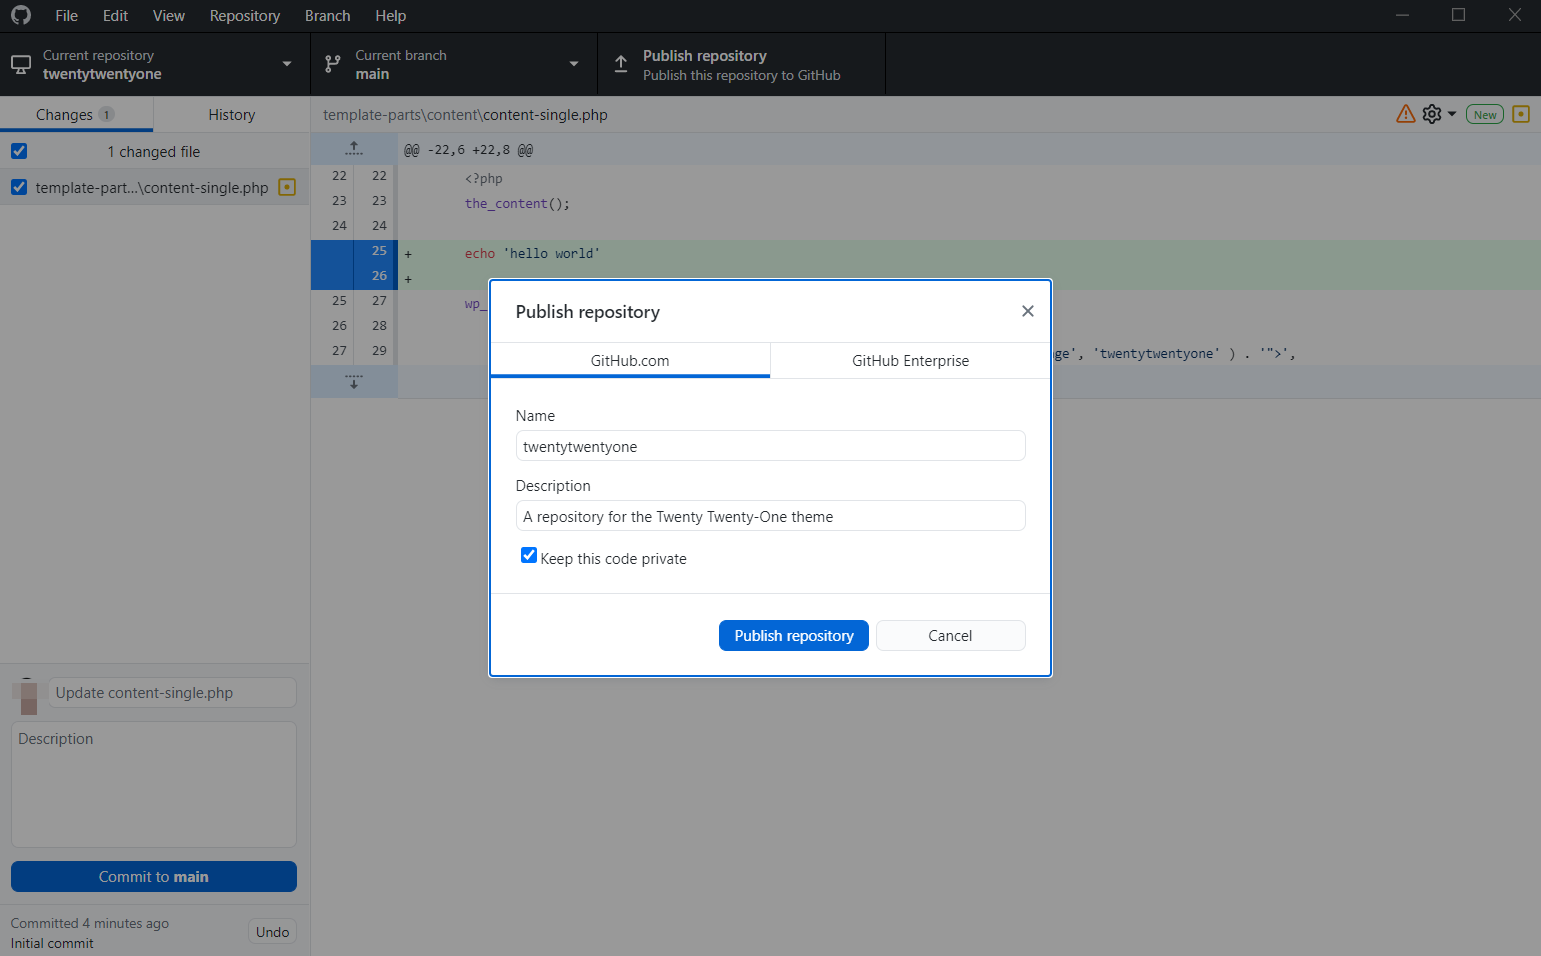
Task: Click the dialog Description input field
Action: point(770,516)
